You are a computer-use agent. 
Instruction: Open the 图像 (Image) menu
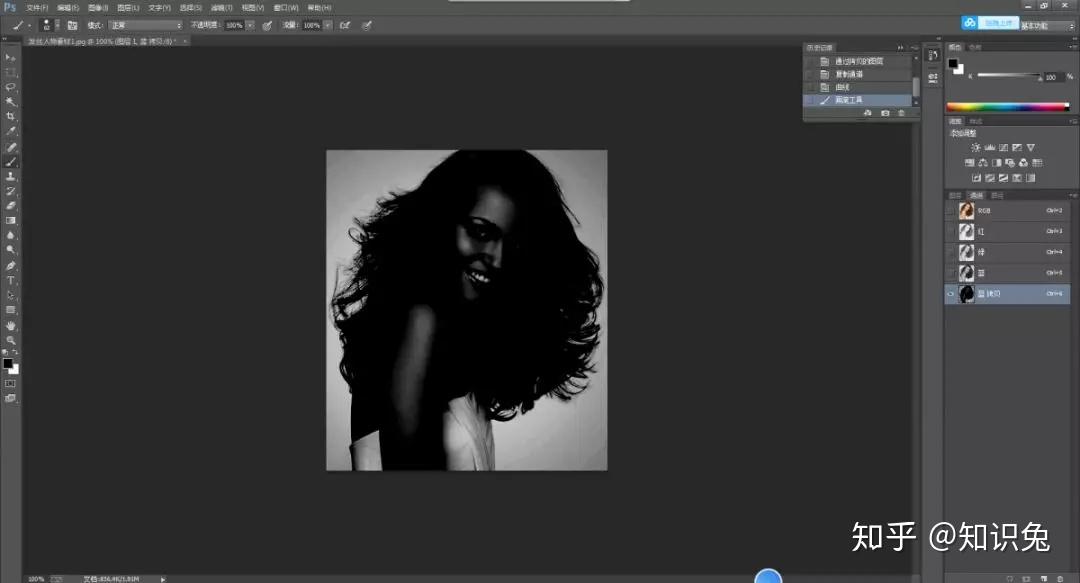[x=98, y=7]
